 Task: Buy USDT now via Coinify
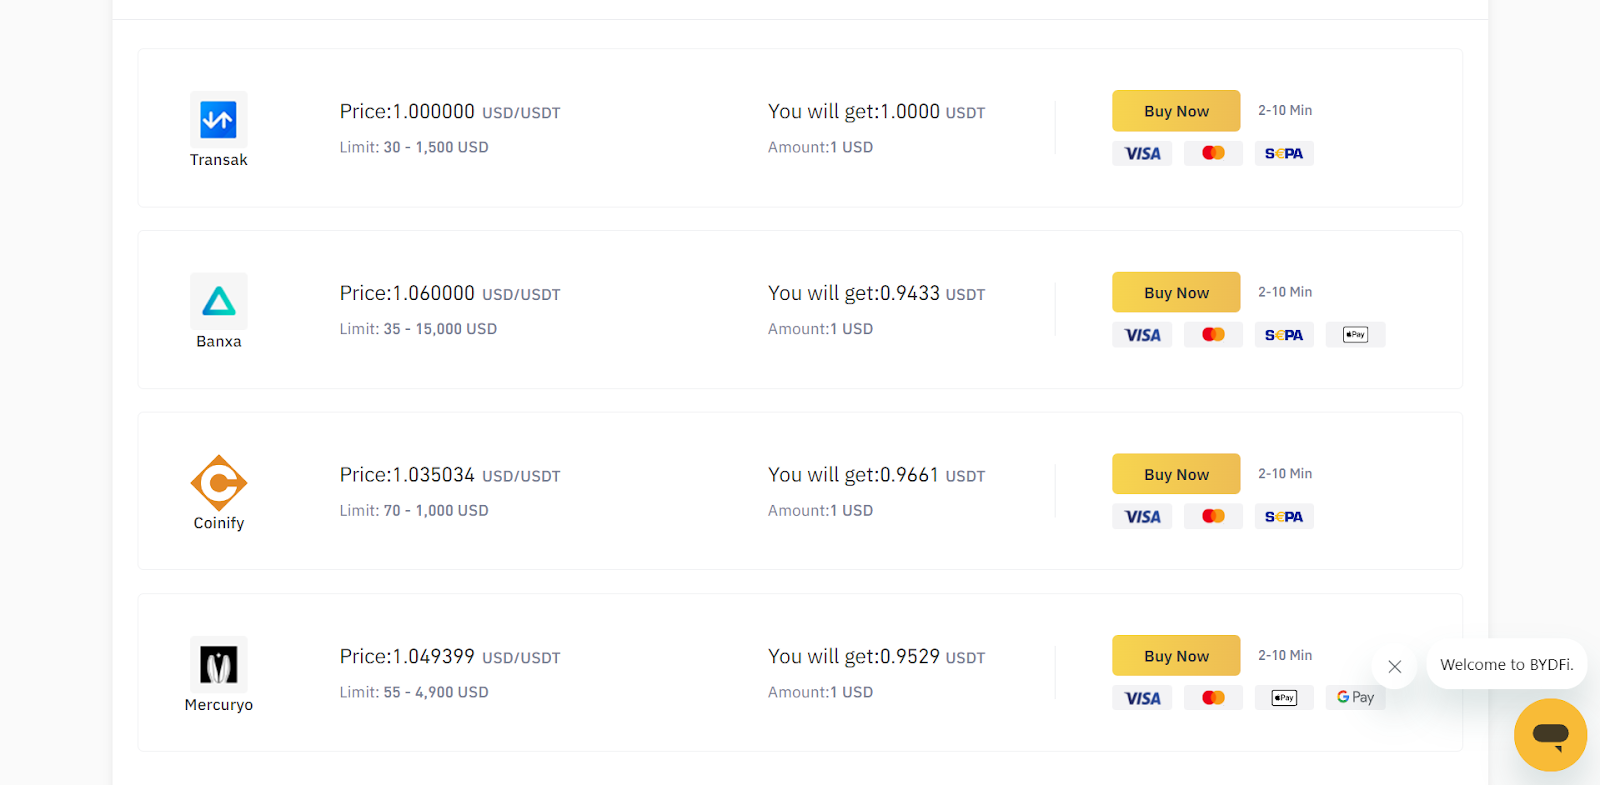tap(1176, 474)
